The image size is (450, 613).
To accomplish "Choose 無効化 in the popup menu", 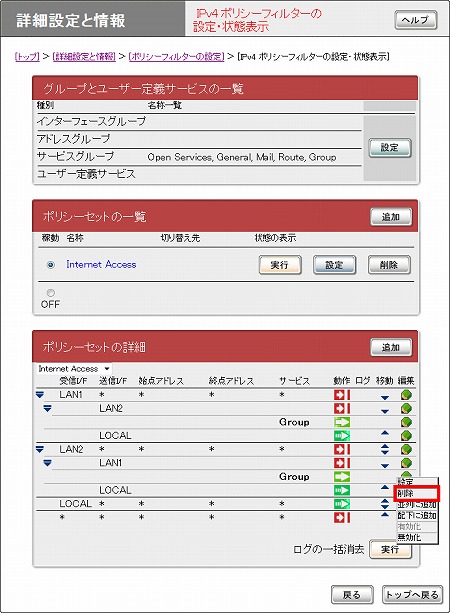I will pos(417,537).
